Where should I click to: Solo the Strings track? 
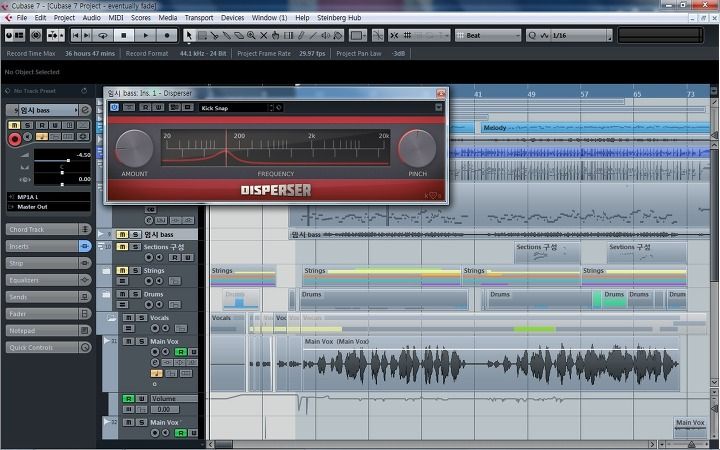pyautogui.click(x=135, y=271)
